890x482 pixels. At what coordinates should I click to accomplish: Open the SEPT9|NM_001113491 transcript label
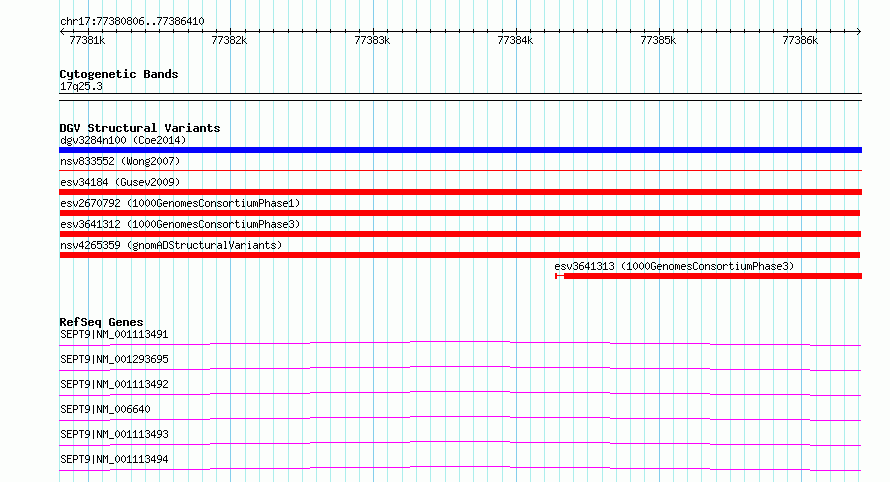(x=114, y=334)
